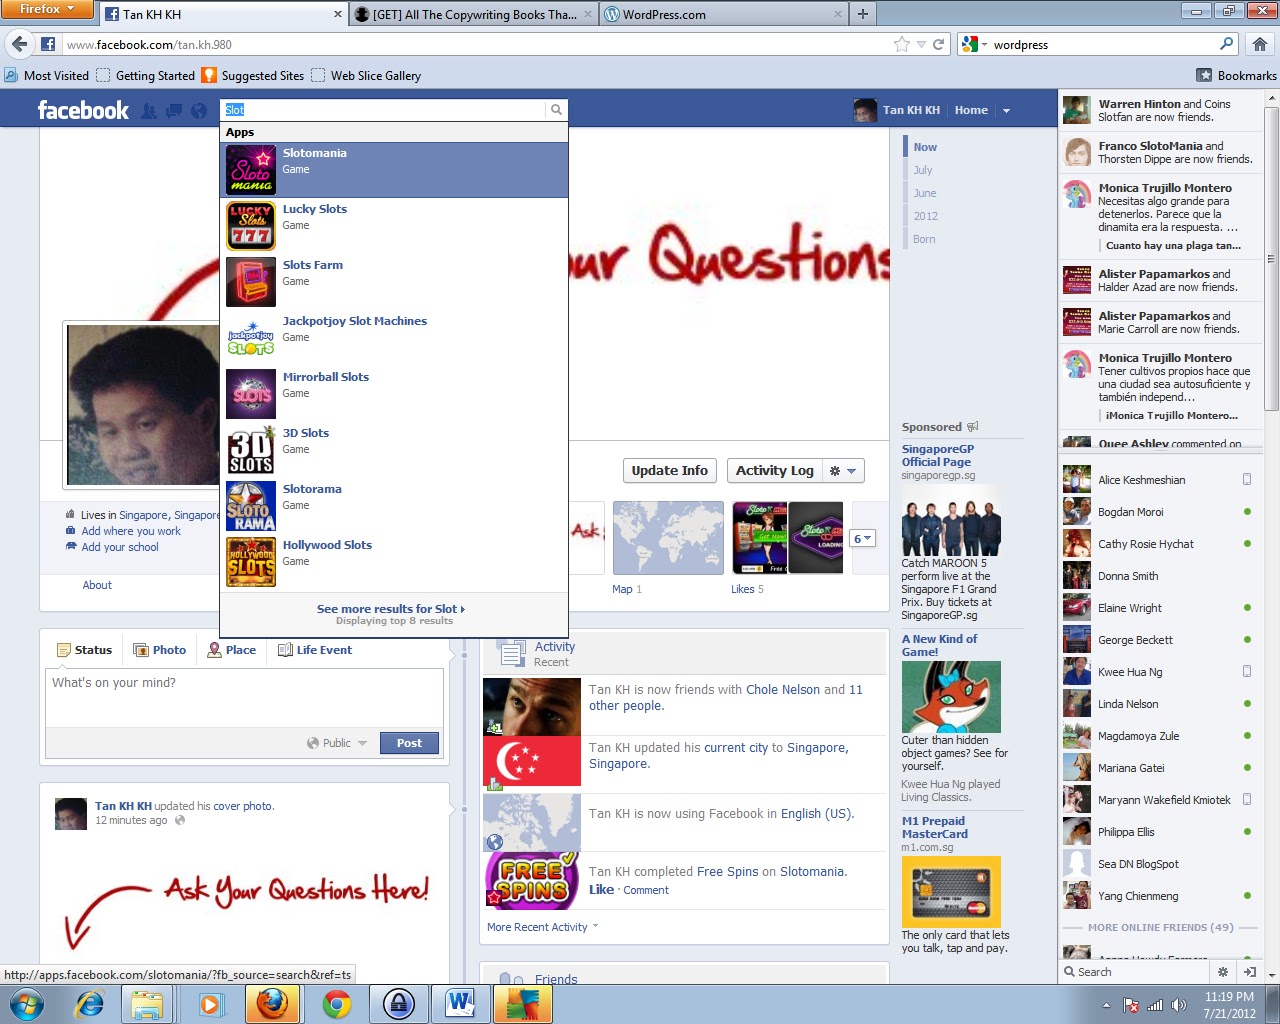Screen dimensions: 1280x1024
Task: Click See more results for Slot
Action: [x=391, y=609]
